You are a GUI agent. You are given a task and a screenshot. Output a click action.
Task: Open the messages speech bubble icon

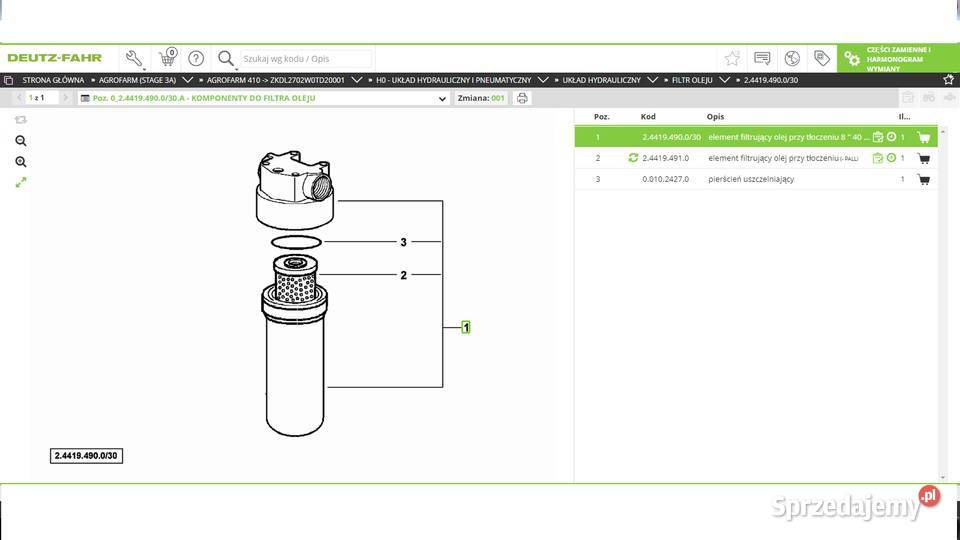[762, 58]
